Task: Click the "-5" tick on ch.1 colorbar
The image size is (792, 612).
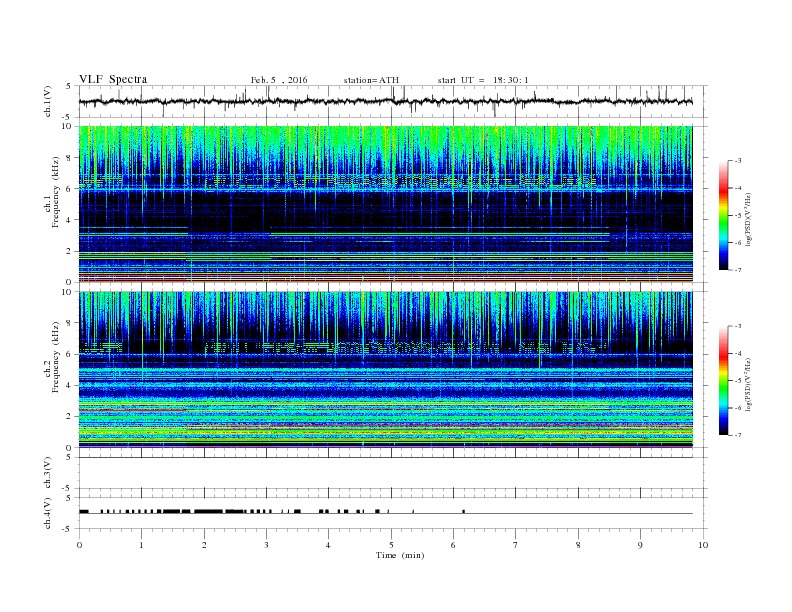Action: [x=738, y=216]
